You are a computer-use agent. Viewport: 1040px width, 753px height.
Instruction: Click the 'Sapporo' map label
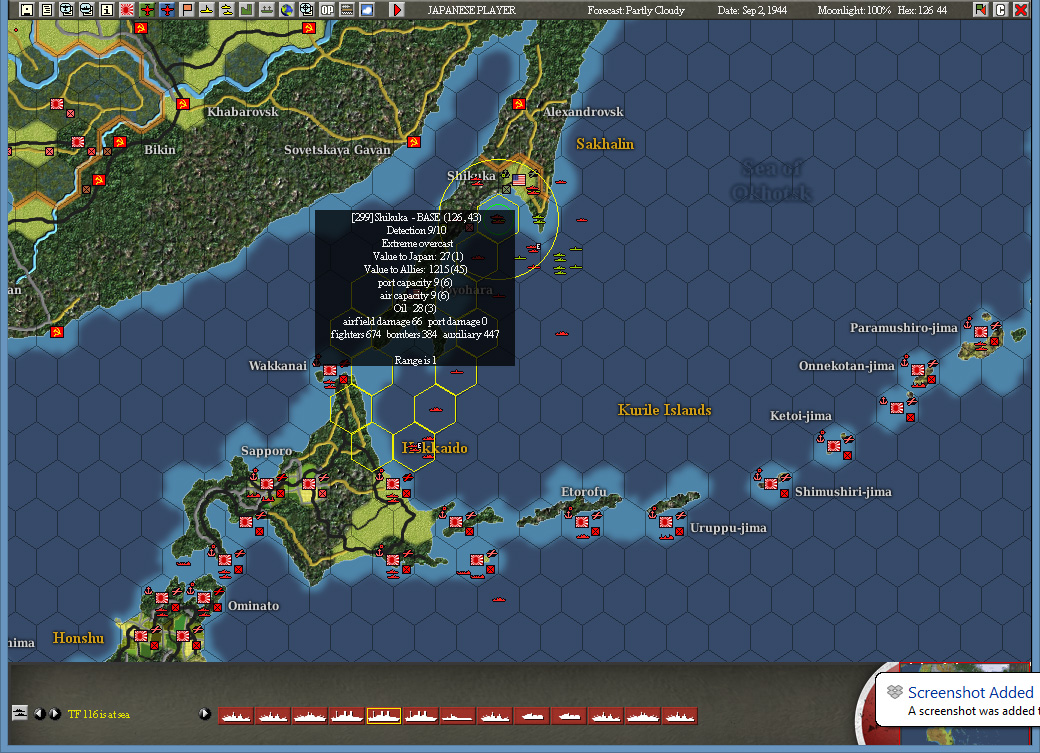pyautogui.click(x=267, y=451)
